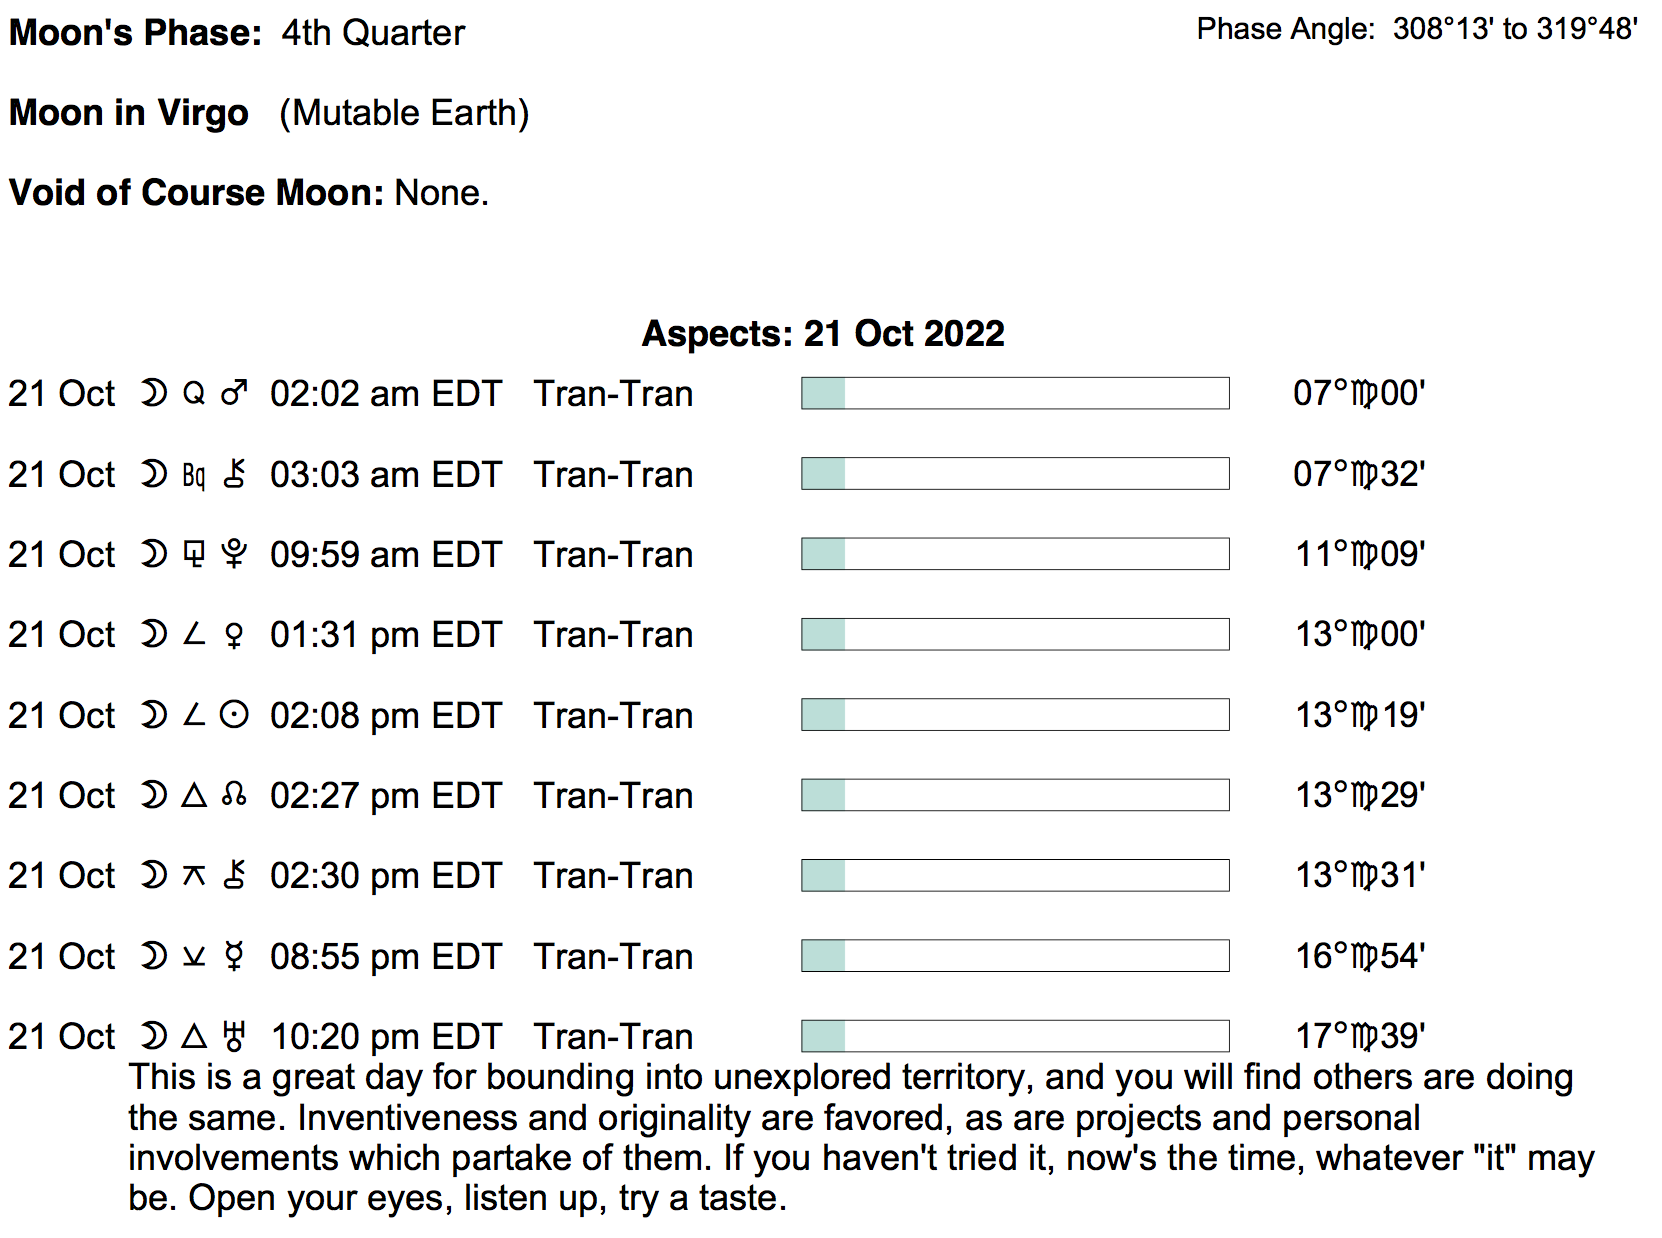Image resolution: width=1662 pixels, height=1238 pixels.
Task: Click the "Moon in Virgo" label
Action: point(129,113)
